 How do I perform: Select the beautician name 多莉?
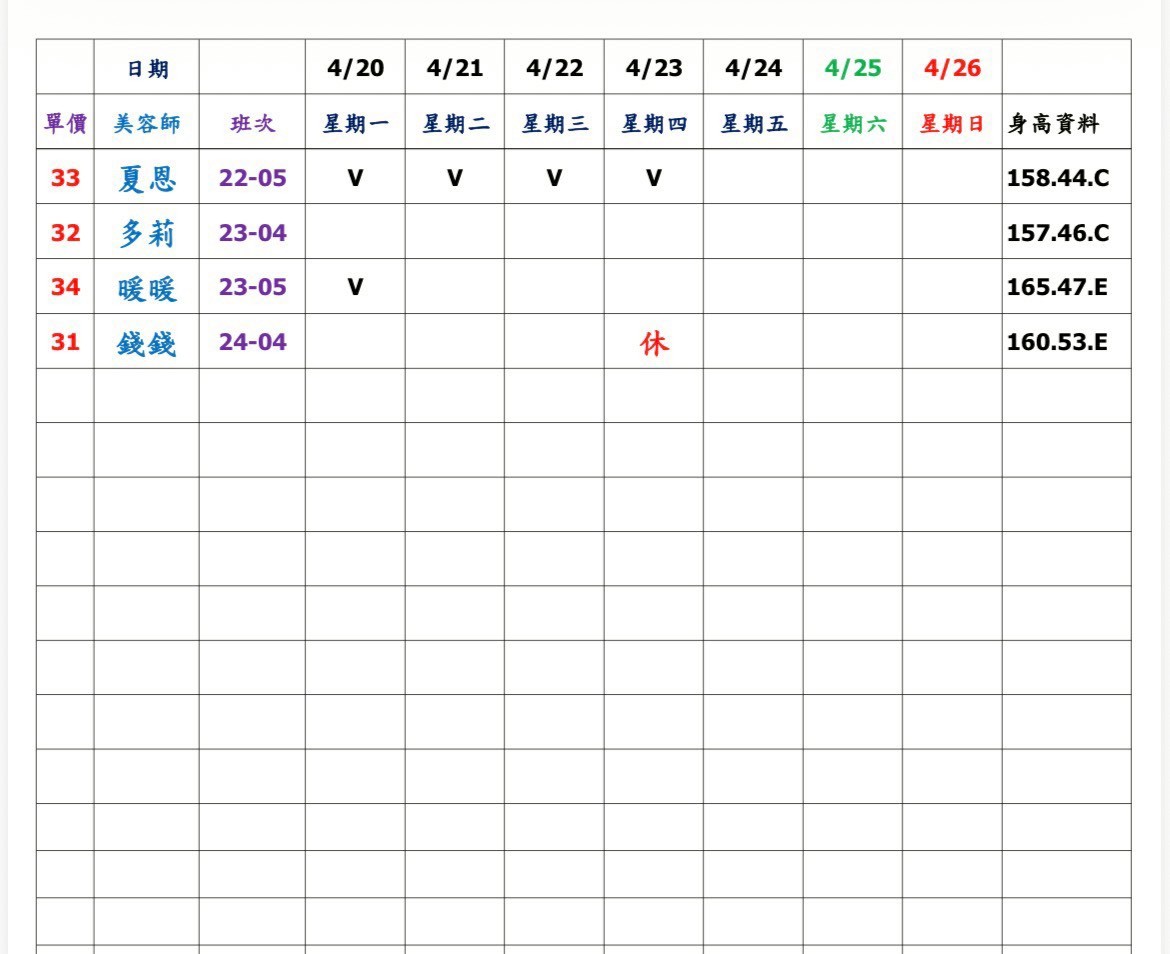pyautogui.click(x=147, y=234)
